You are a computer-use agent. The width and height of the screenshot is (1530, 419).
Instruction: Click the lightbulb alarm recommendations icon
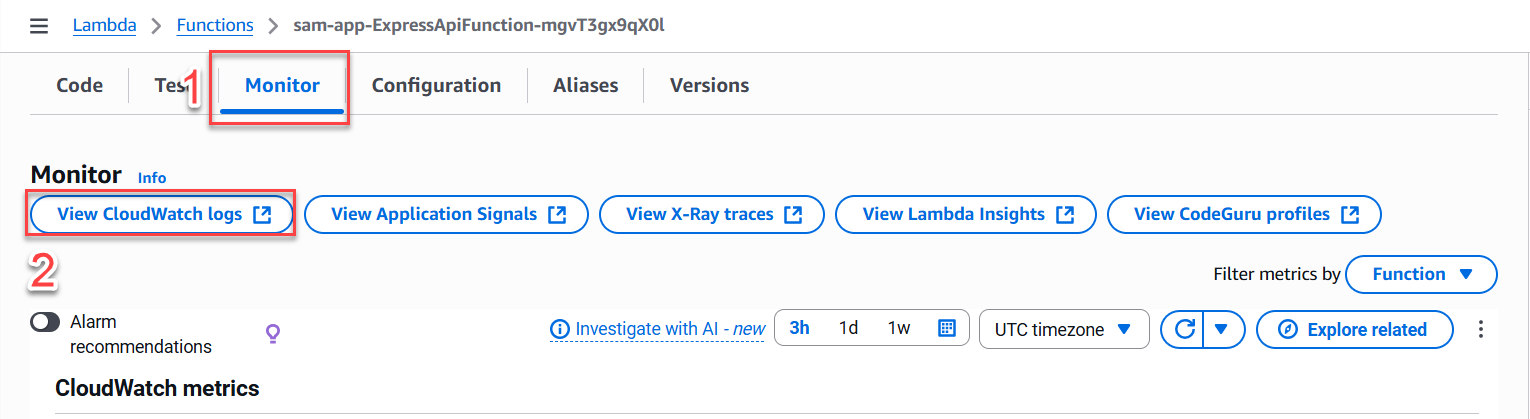[x=272, y=333]
